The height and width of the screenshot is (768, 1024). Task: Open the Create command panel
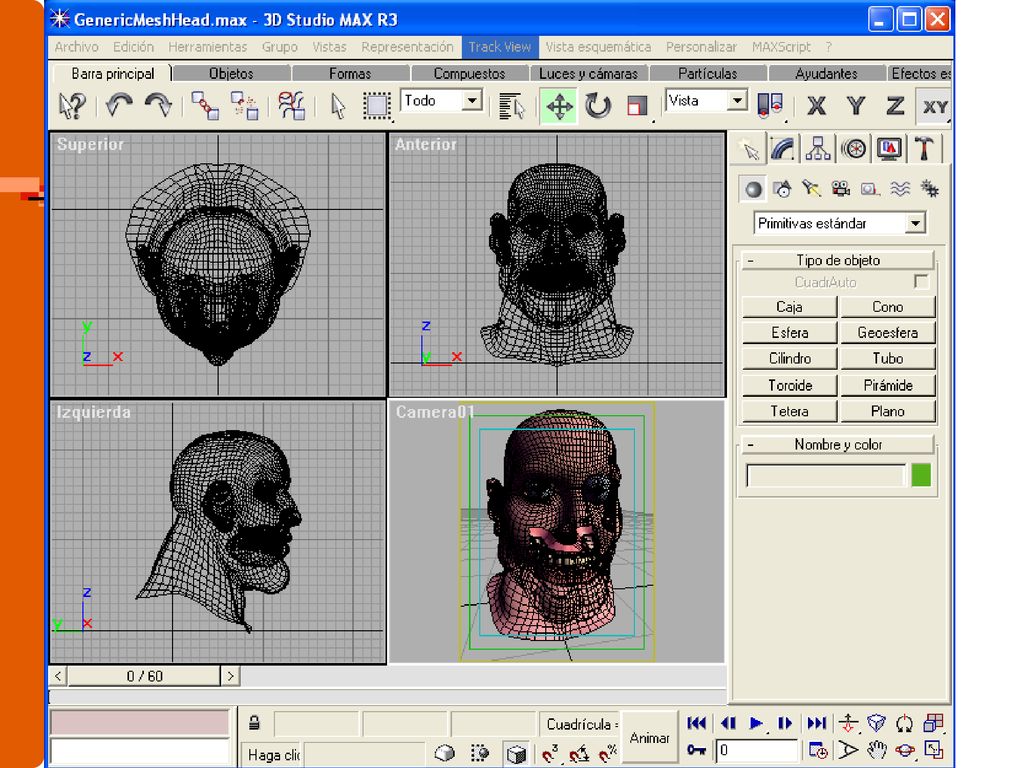pos(749,150)
